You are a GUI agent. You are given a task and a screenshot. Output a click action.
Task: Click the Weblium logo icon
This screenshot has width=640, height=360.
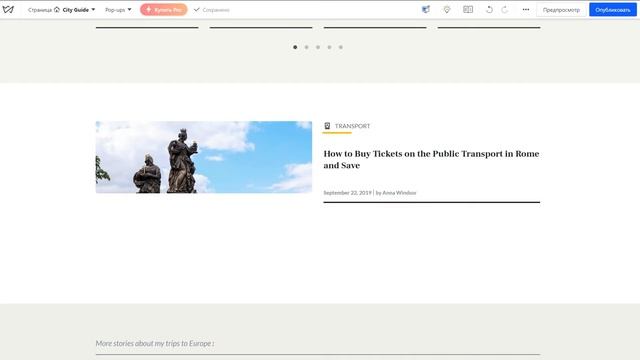click(8, 9)
